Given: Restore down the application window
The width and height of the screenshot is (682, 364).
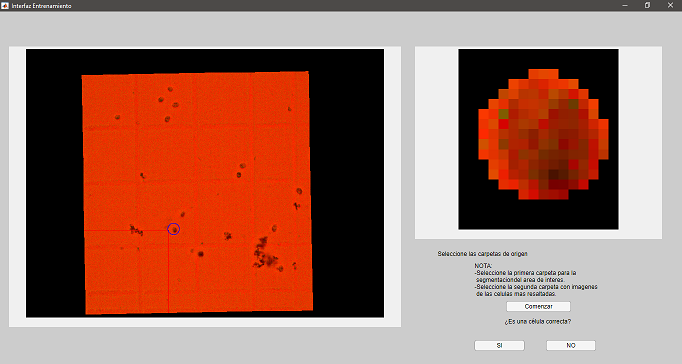Looking at the screenshot, I should click(x=647, y=6).
